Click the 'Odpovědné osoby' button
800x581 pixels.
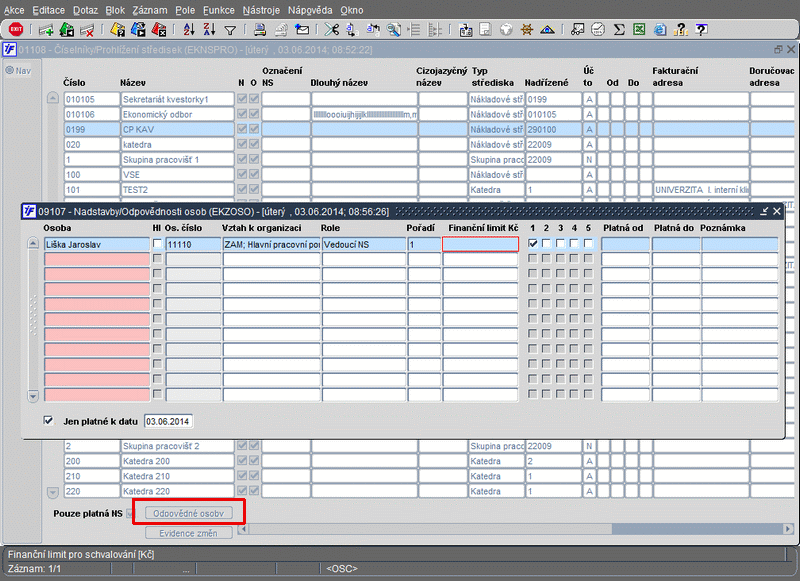(189, 513)
